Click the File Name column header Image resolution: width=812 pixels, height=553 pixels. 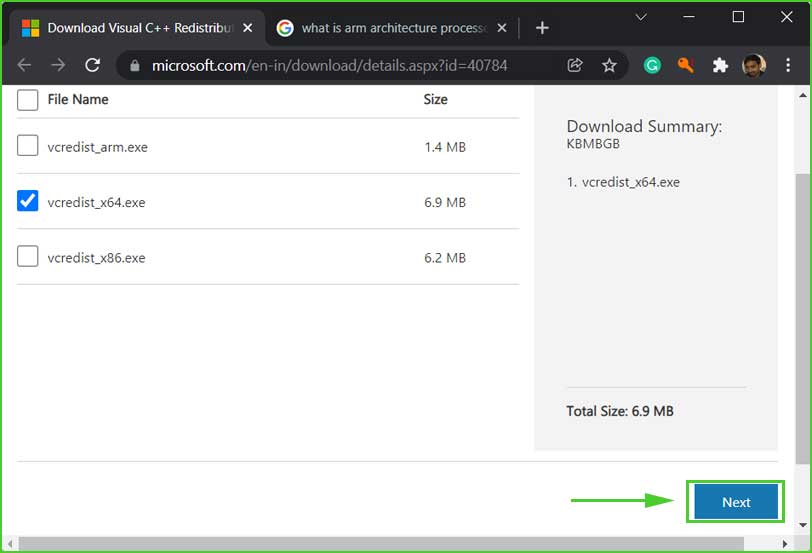78,99
